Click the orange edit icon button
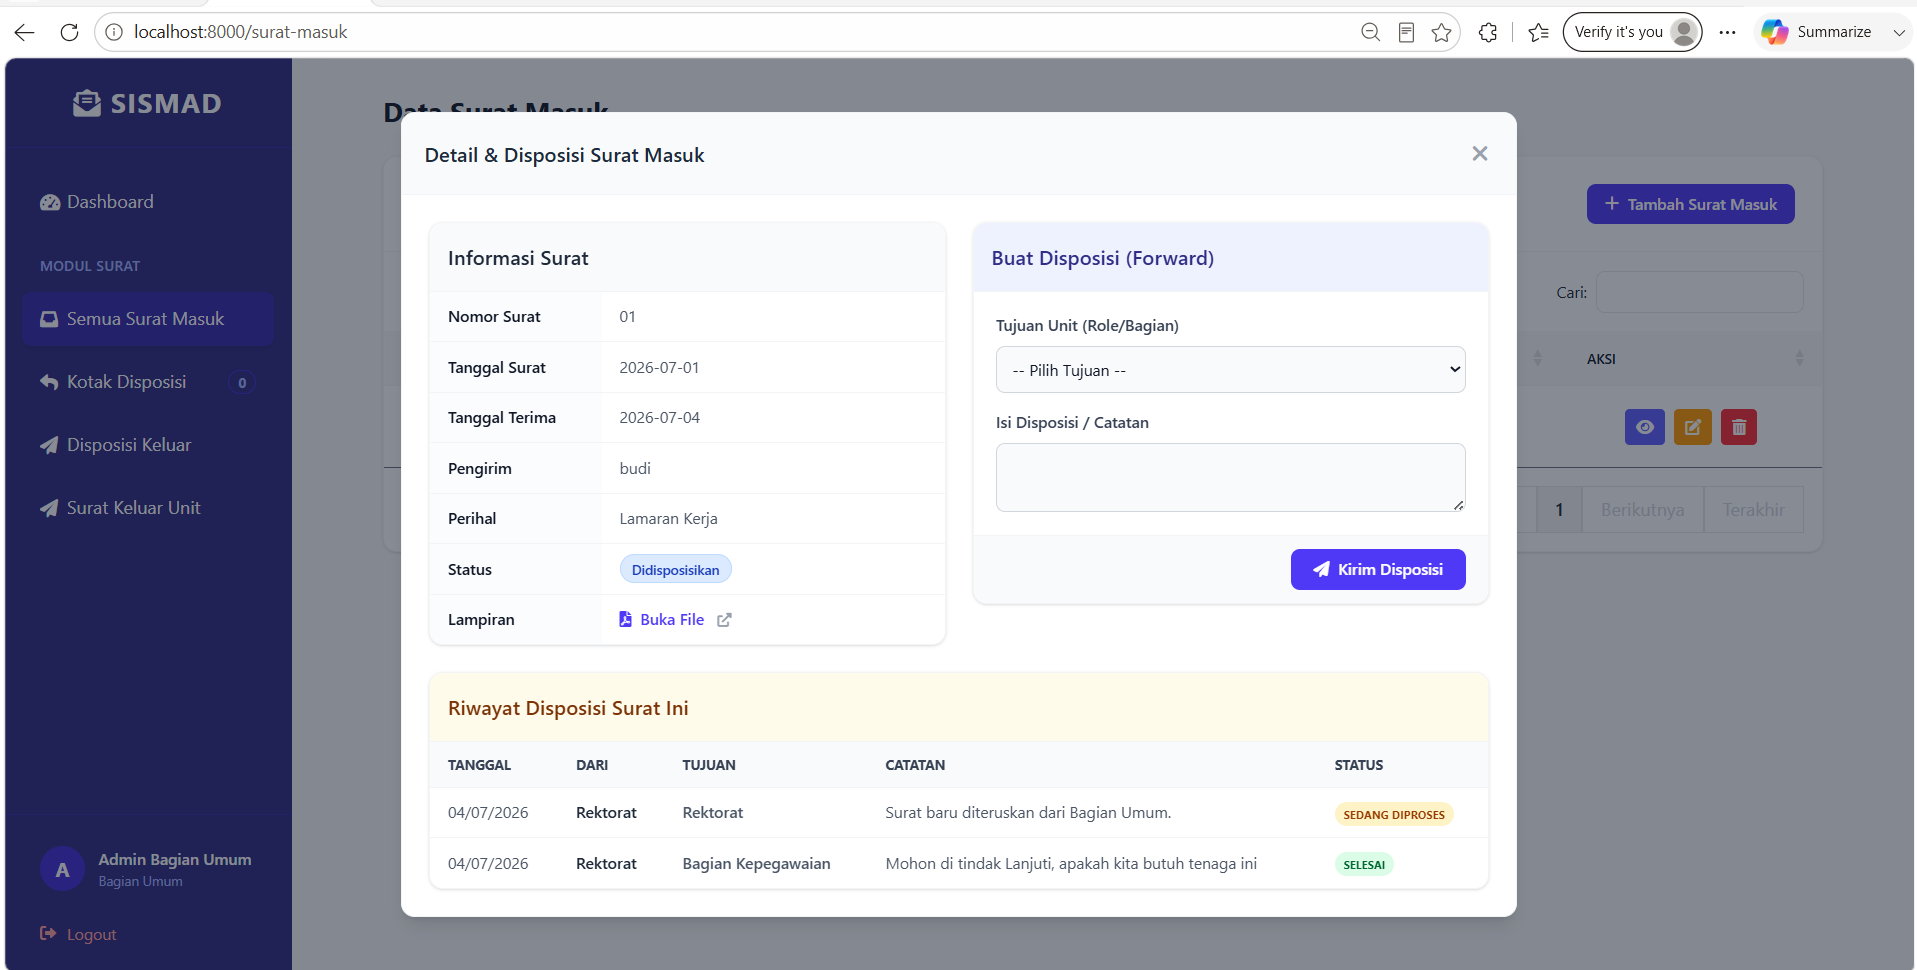Screen dimensions: 1917x970 [1692, 427]
